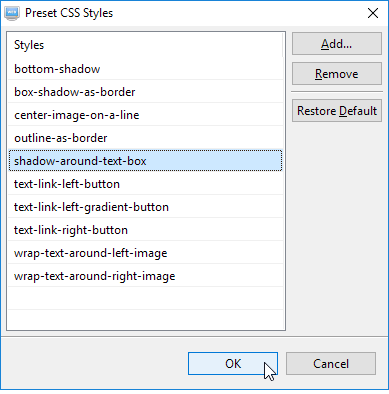Select box-shadow-as-border in the list
This screenshot has width=389, height=394.
tap(145, 92)
